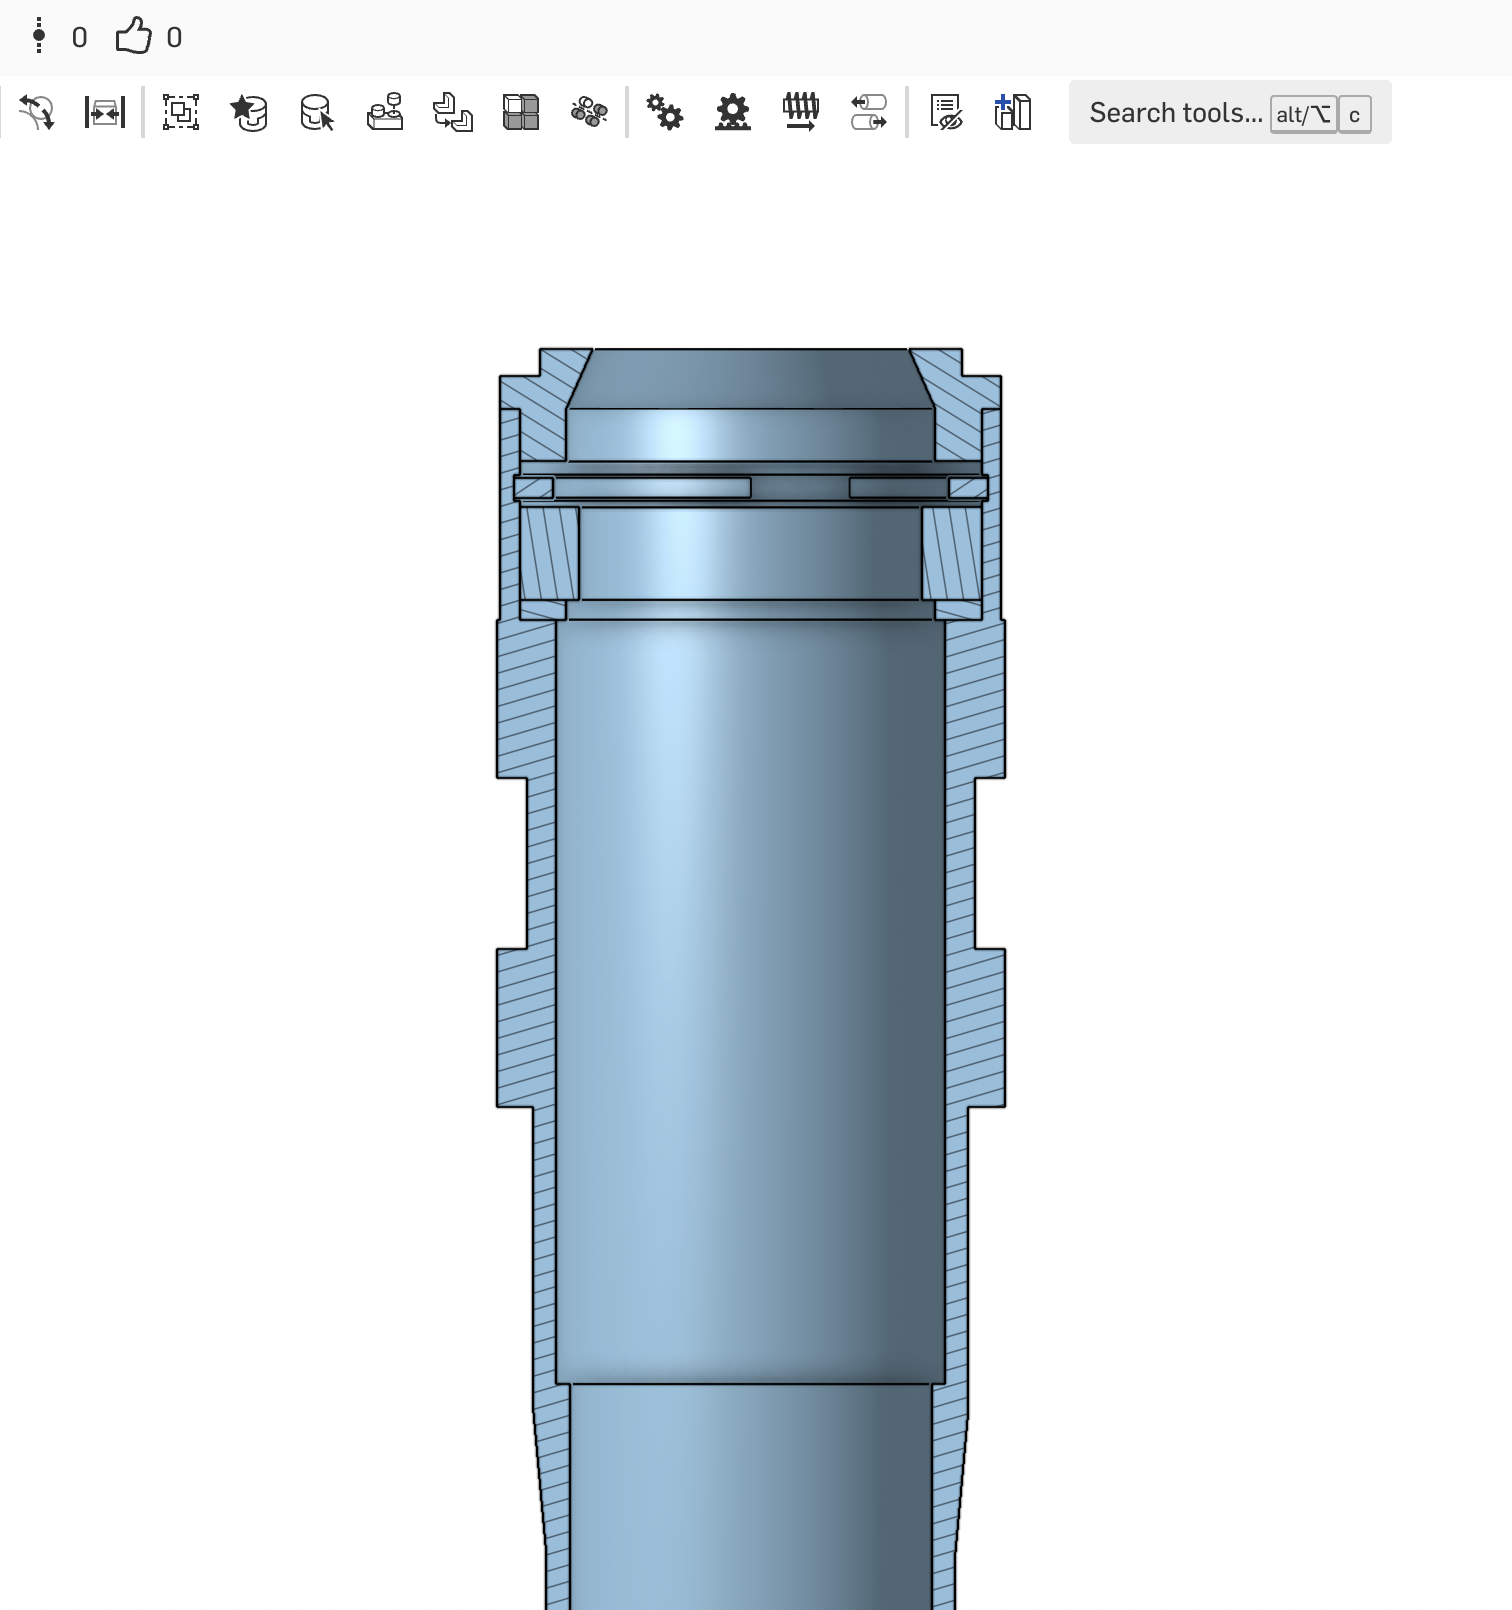The width and height of the screenshot is (1512, 1610).
Task: Select the large inner bore face of the model
Action: click(x=750, y=1000)
